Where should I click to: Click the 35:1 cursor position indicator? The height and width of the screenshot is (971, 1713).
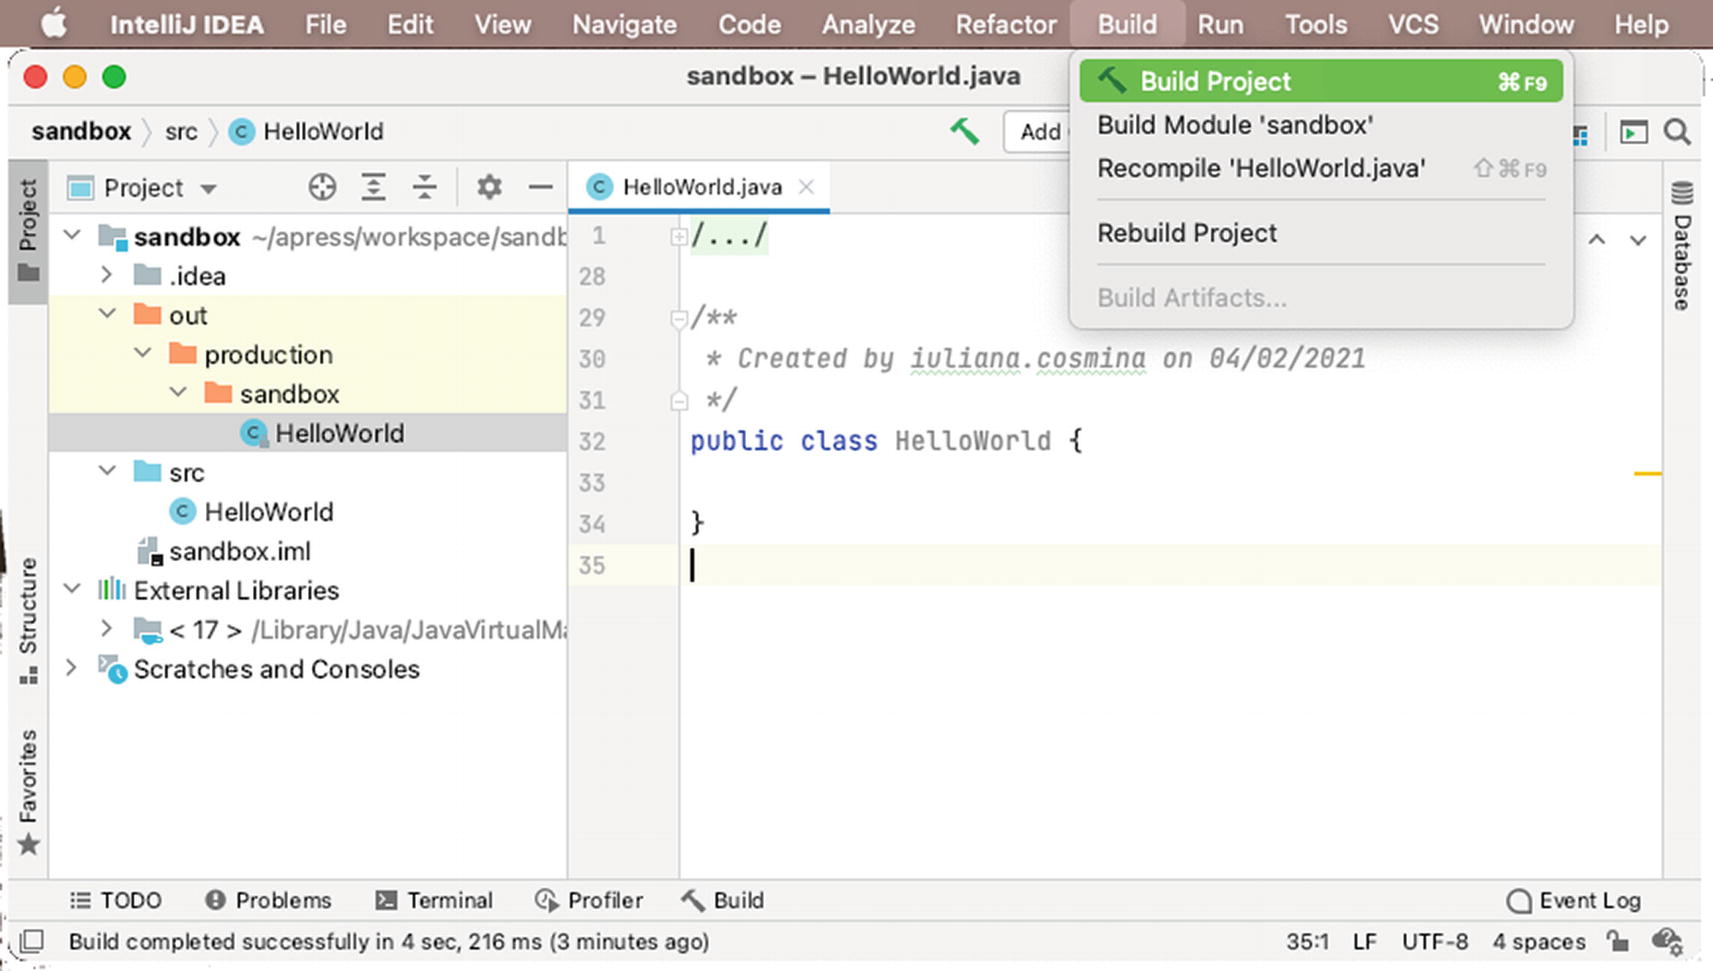(1307, 941)
